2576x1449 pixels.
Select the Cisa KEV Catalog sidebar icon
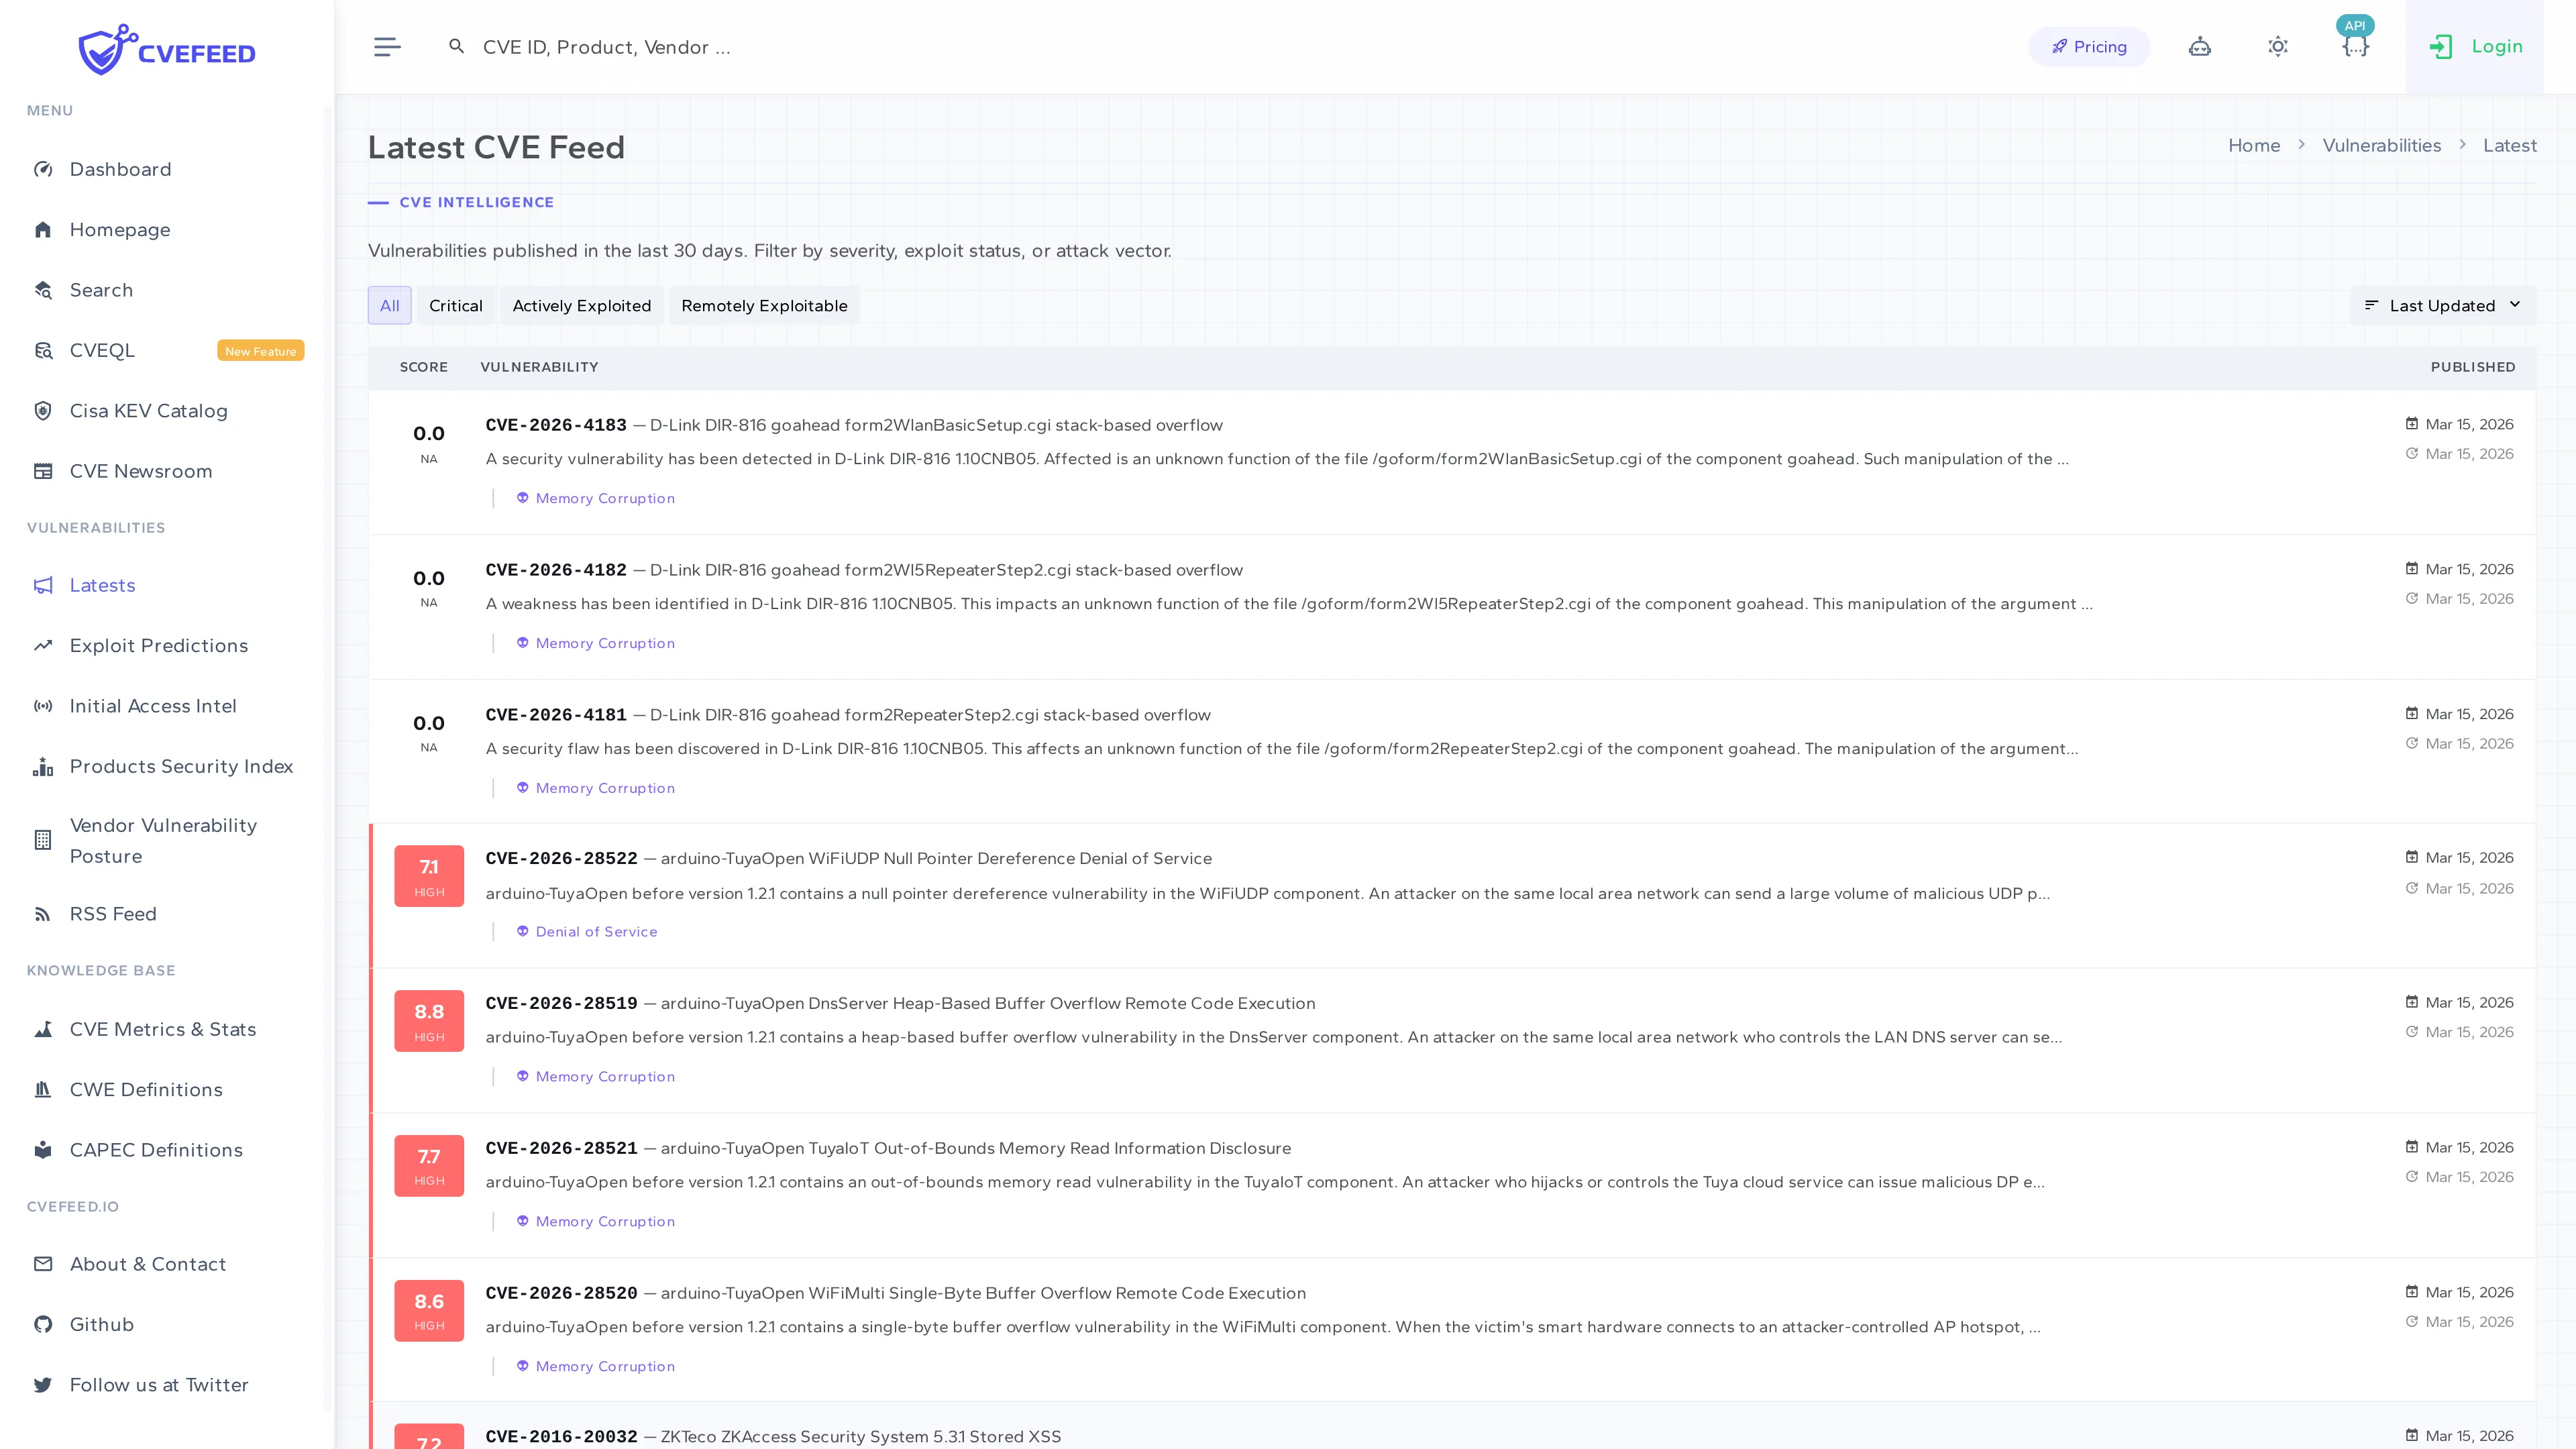(43, 410)
